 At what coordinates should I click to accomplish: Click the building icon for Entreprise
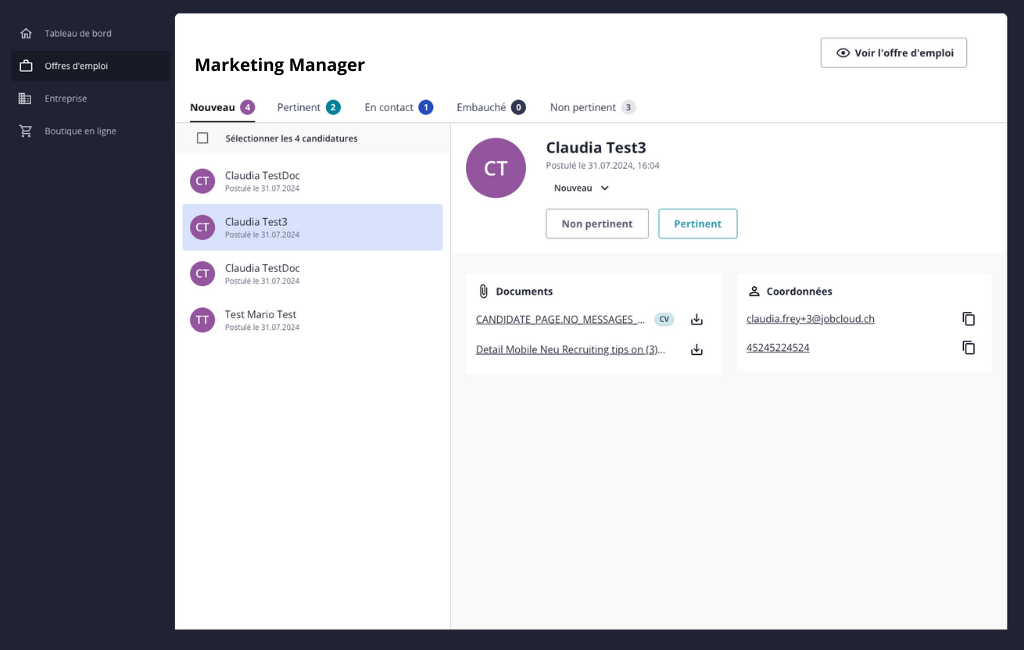click(x=26, y=98)
